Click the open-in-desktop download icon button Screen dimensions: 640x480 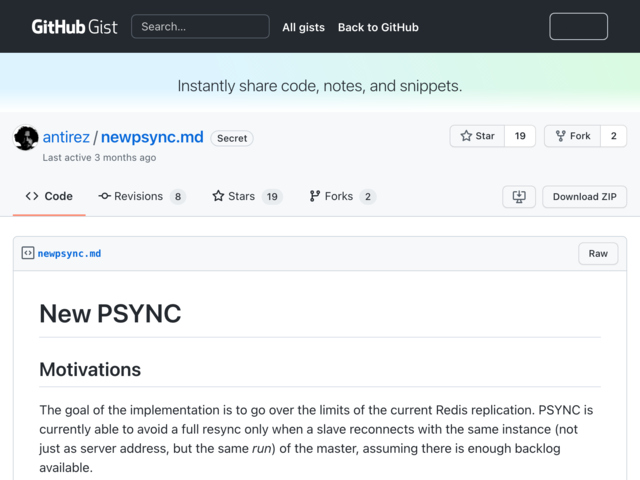(x=519, y=197)
